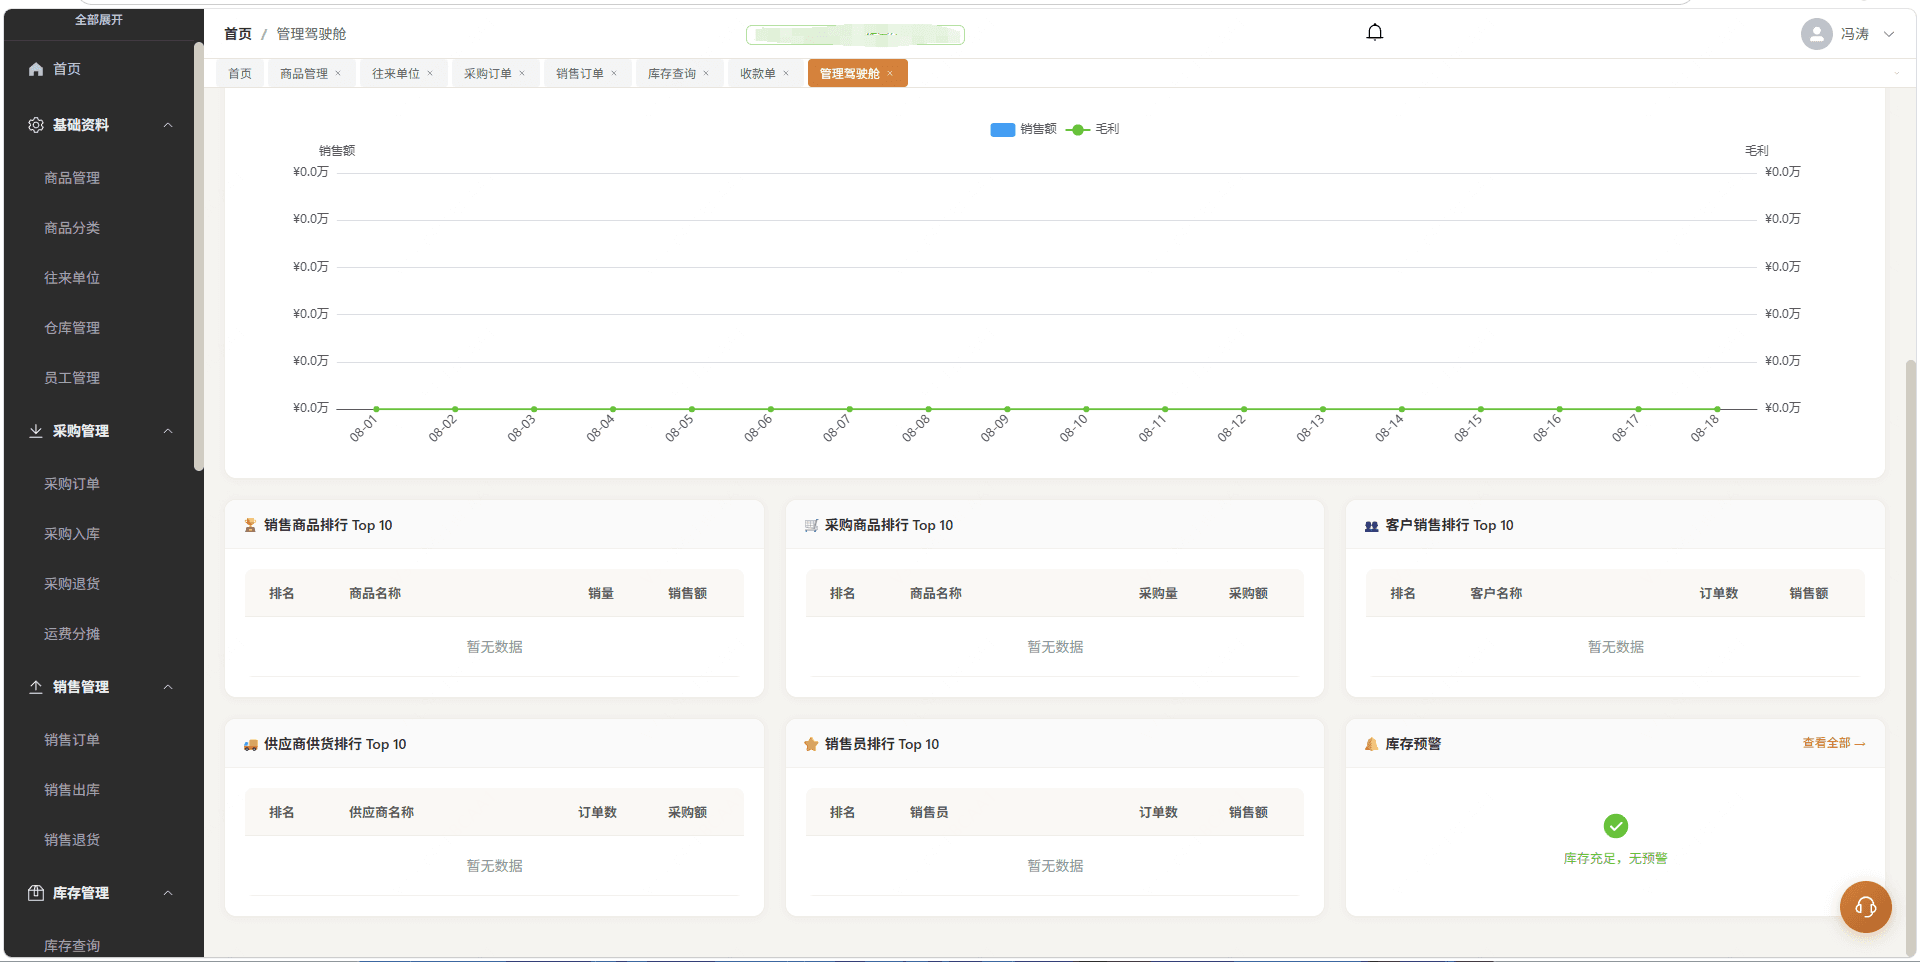This screenshot has width=1920, height=962.
Task: Close the 销售订单 tab
Action: pyautogui.click(x=614, y=73)
